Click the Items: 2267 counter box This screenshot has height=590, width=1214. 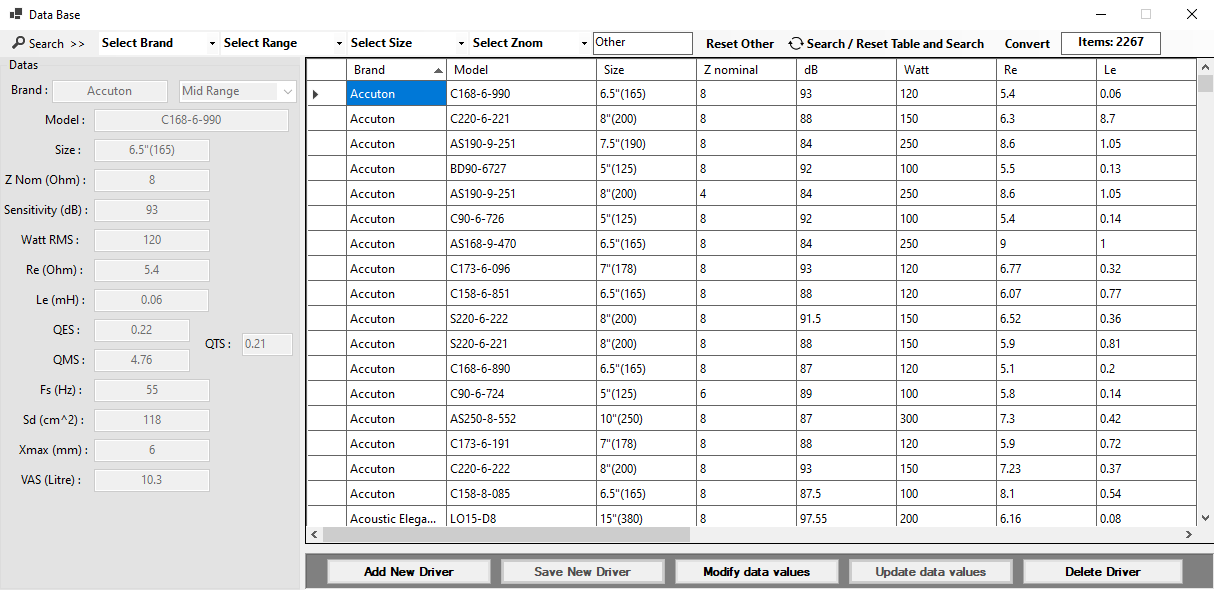1110,43
